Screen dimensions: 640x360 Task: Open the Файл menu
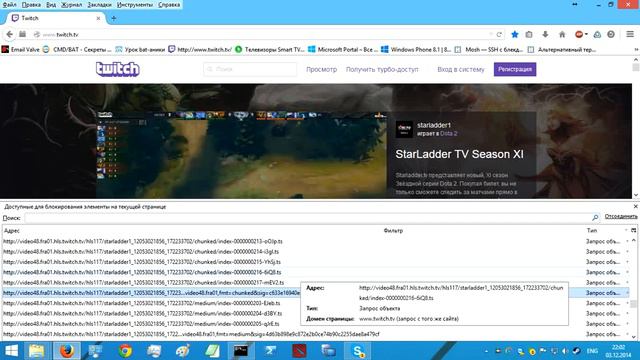point(9,4)
